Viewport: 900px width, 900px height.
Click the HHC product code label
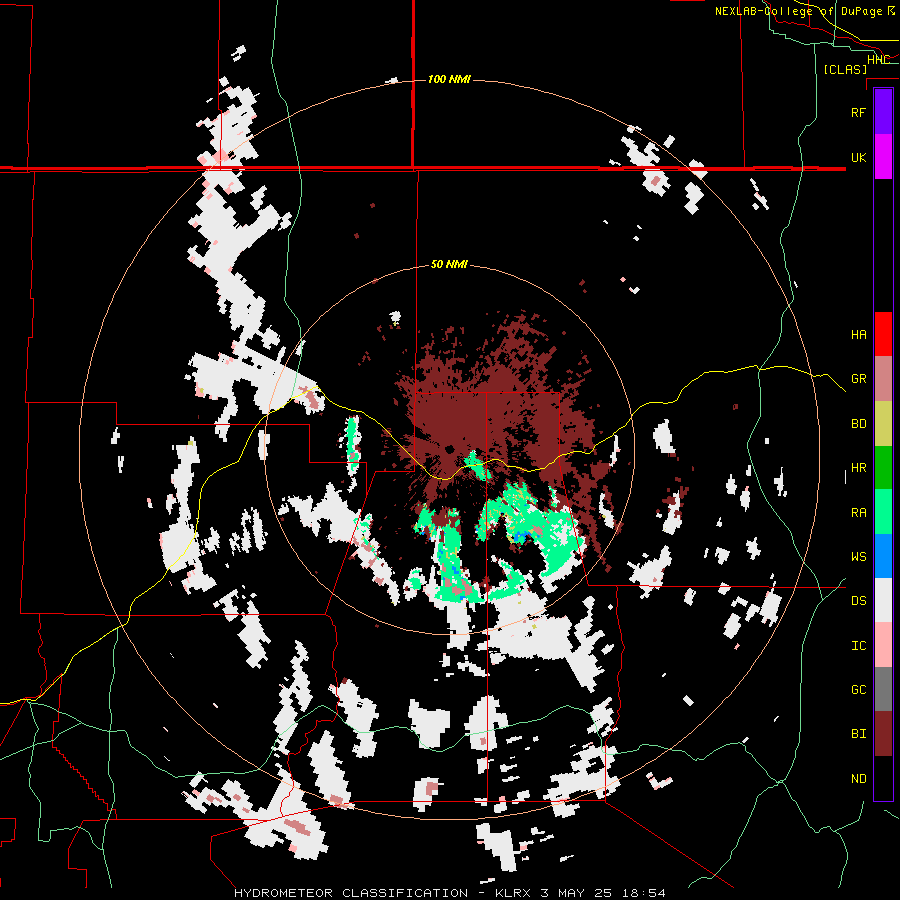(x=878, y=60)
